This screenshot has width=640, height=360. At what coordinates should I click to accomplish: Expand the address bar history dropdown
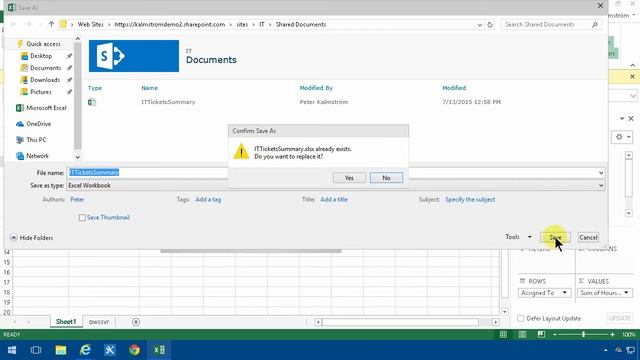pos(480,25)
